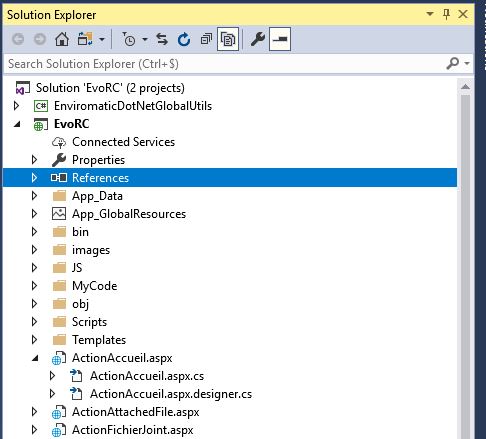Image resolution: width=486 pixels, height=439 pixels.
Task: Open Properties wrench in toolbar
Action: click(x=258, y=39)
